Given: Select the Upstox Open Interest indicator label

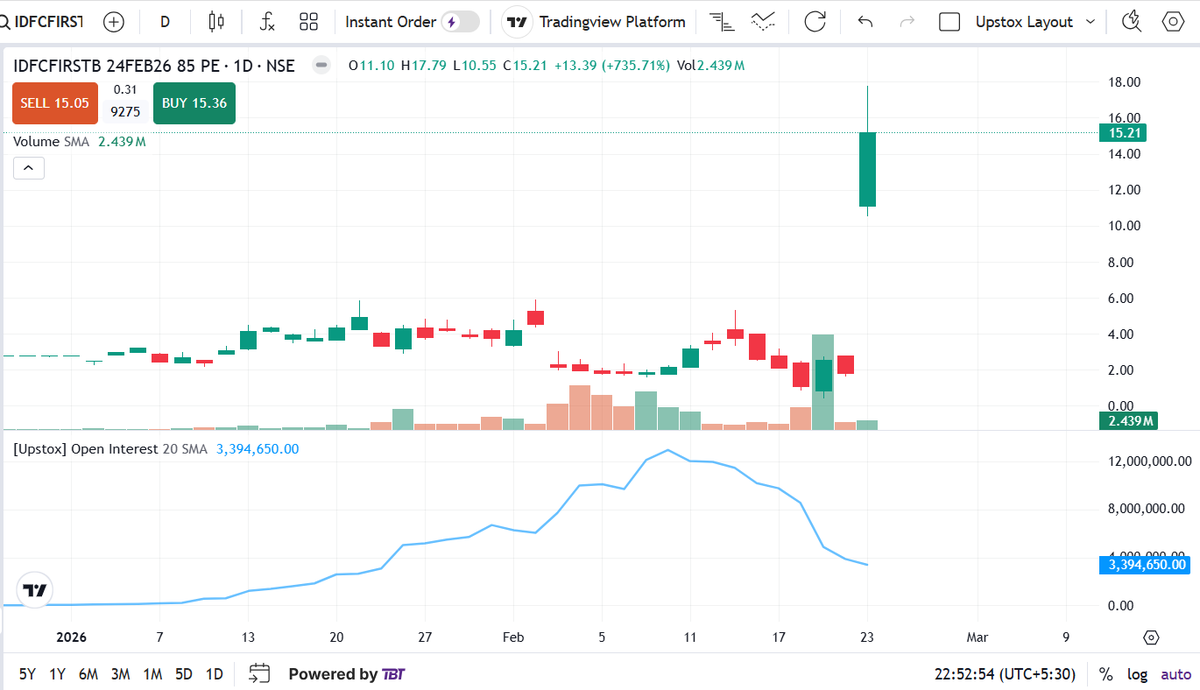Looking at the screenshot, I should point(110,449).
